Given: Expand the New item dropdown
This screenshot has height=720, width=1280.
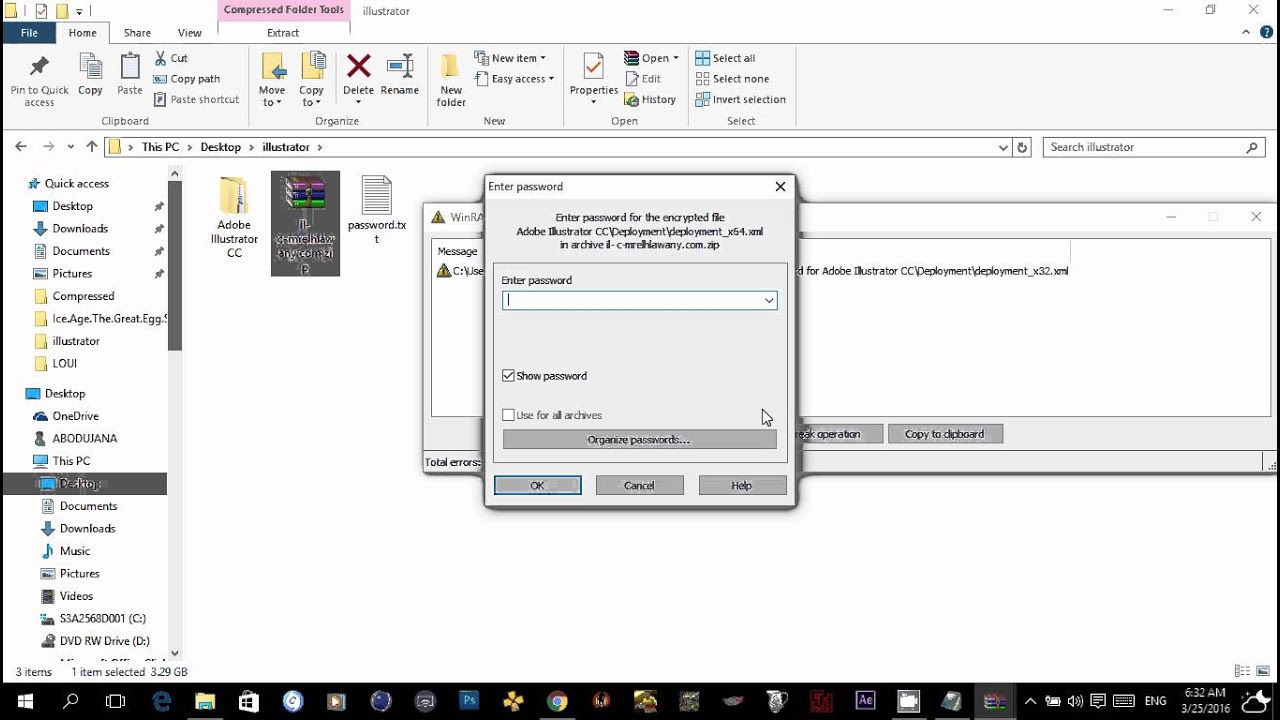Looking at the screenshot, I should tap(510, 58).
